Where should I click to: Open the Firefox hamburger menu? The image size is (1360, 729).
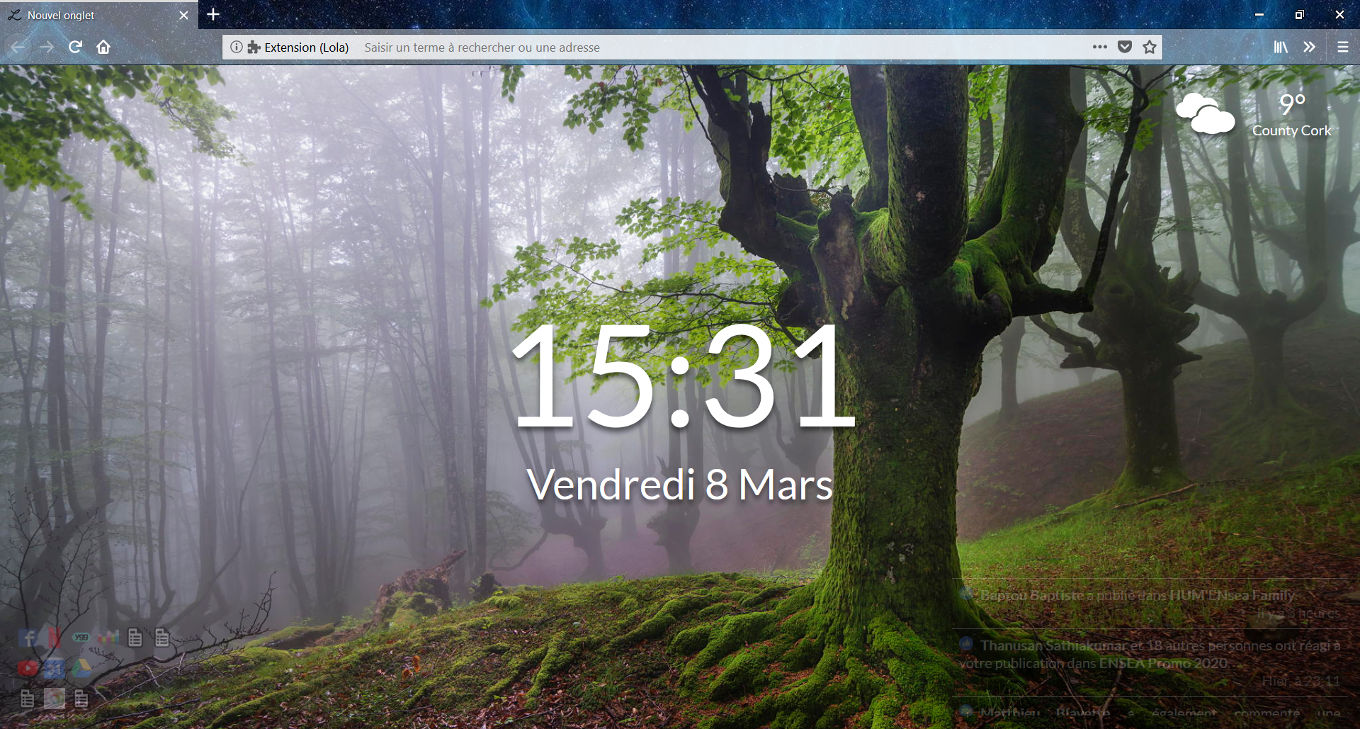1342,47
